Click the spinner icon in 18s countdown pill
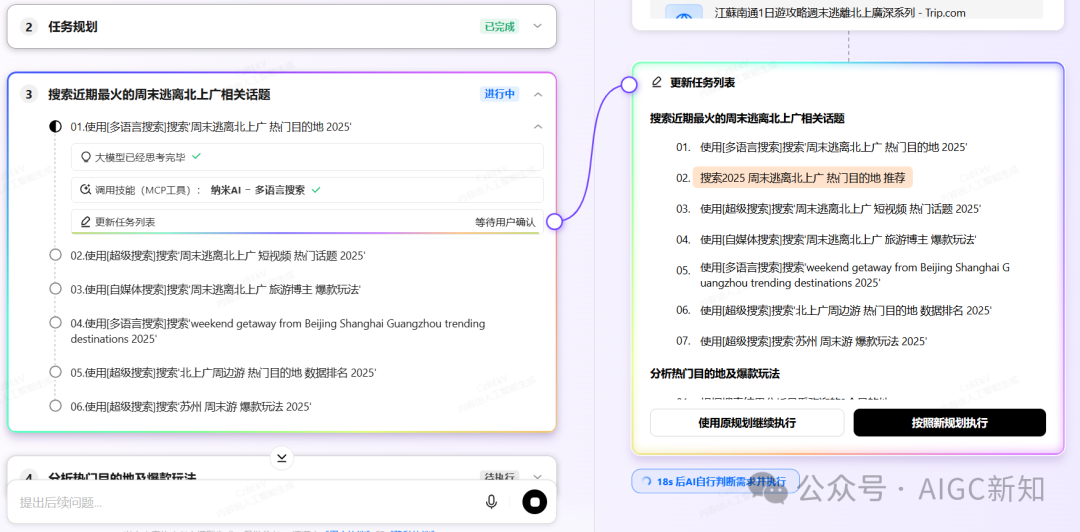1080x532 pixels. tap(646, 482)
